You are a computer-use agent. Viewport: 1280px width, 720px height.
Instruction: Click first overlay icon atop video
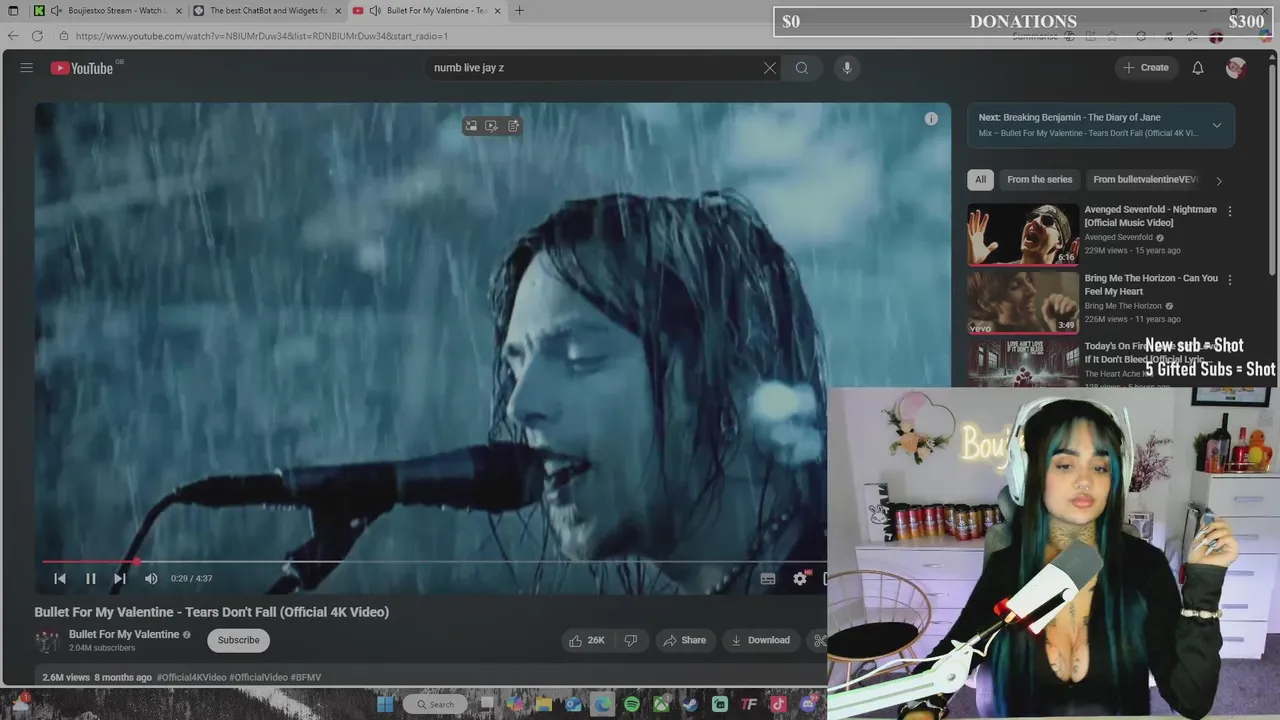point(471,126)
